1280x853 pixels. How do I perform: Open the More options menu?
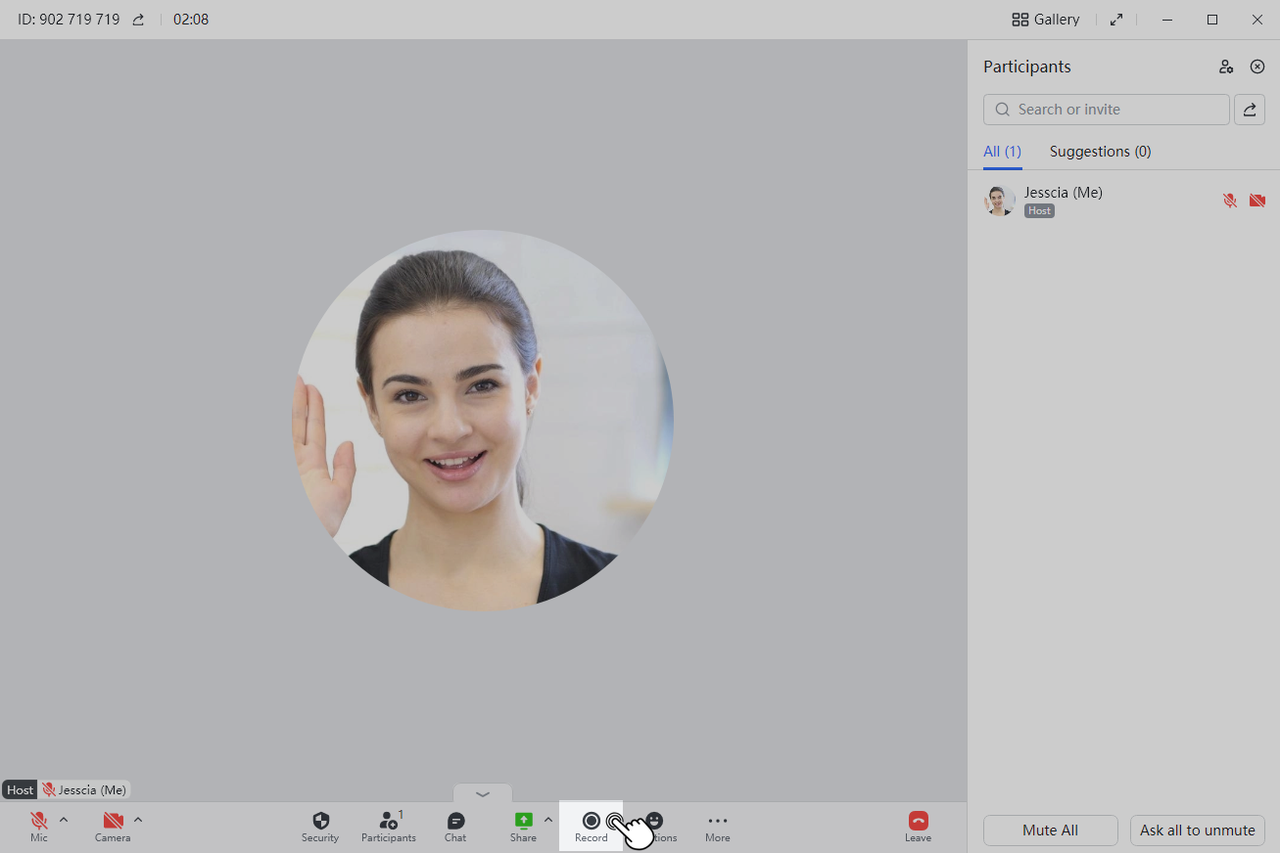[x=717, y=826]
